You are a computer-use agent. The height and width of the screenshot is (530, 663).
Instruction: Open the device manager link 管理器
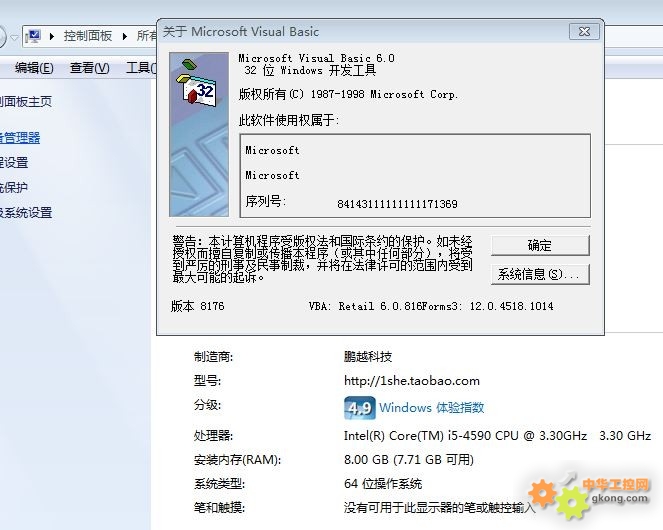coord(20,137)
